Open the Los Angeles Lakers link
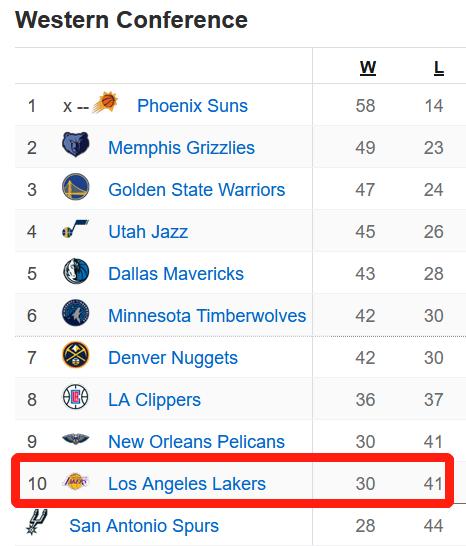 [x=187, y=484]
